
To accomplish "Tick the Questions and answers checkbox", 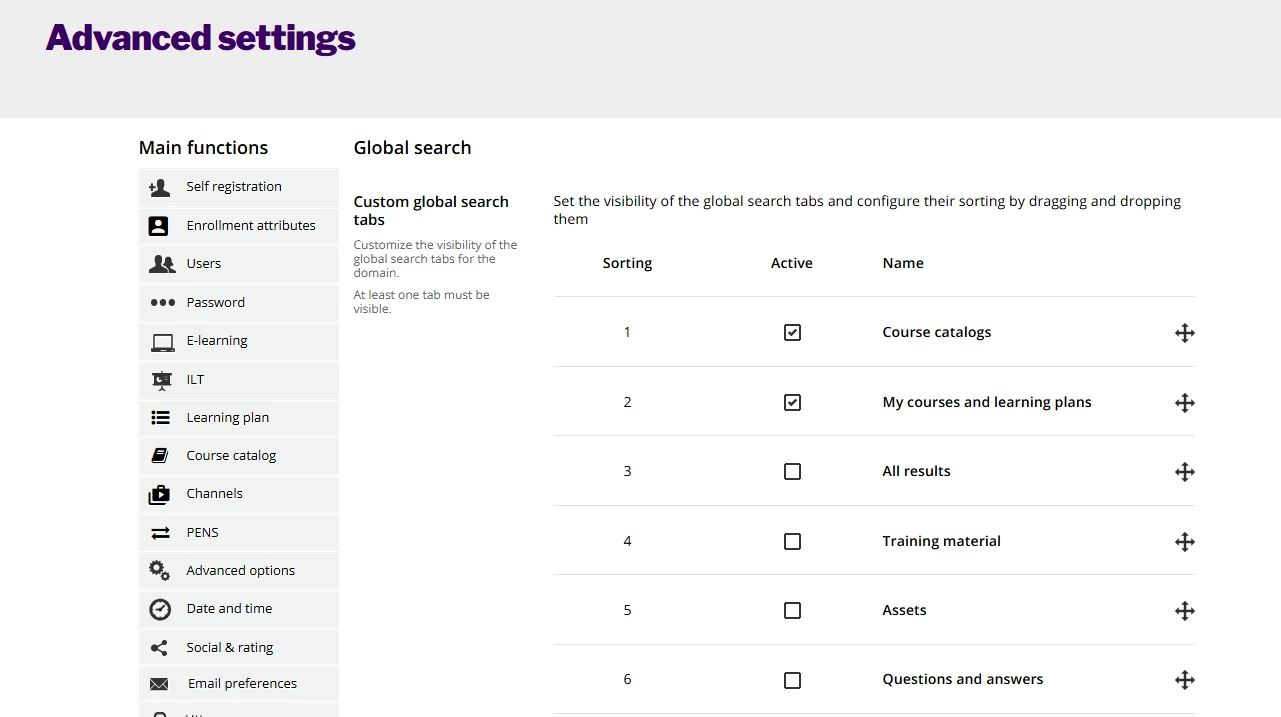I will (x=792, y=680).
